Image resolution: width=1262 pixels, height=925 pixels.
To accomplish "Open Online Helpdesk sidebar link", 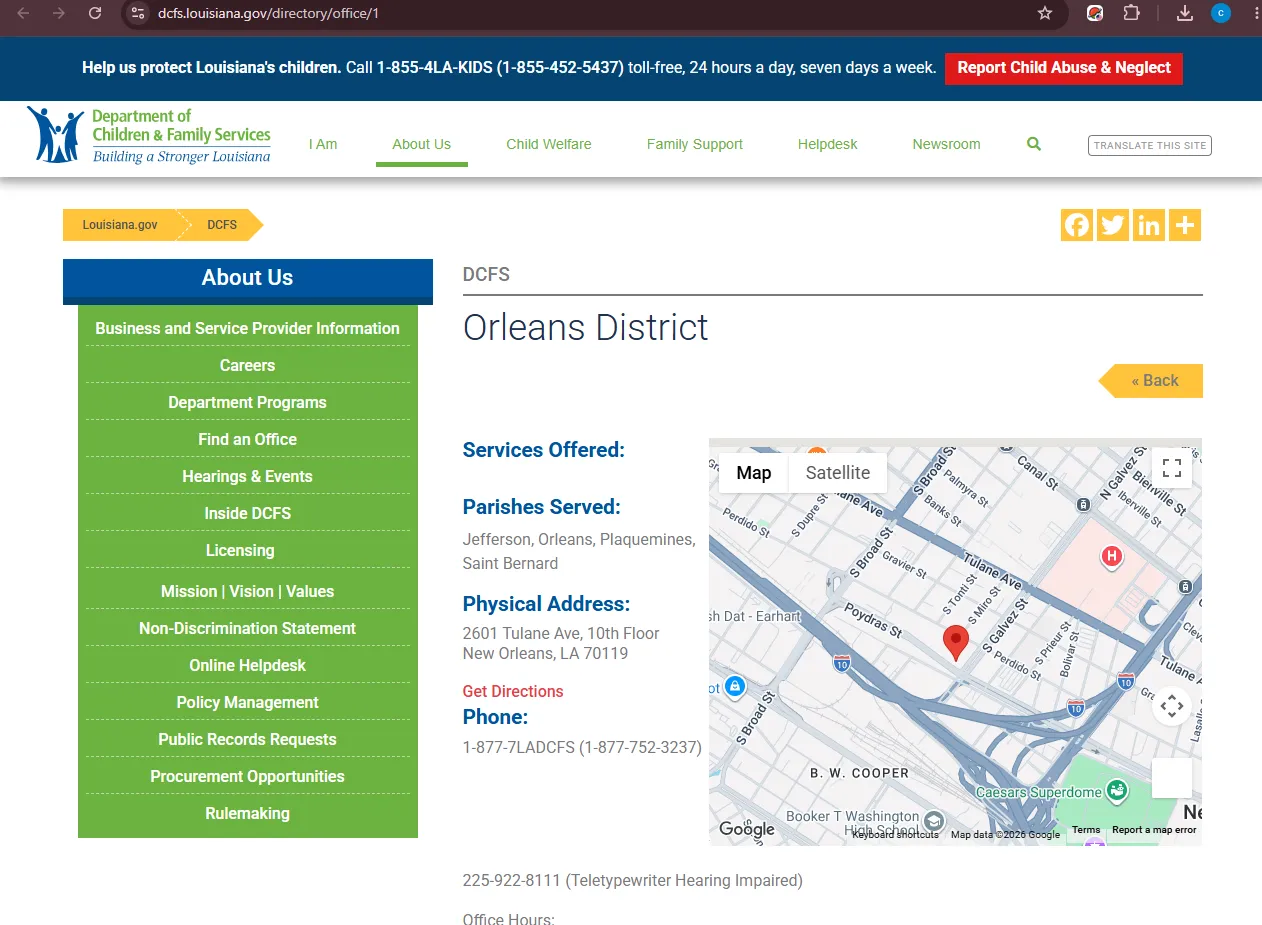I will [247, 665].
